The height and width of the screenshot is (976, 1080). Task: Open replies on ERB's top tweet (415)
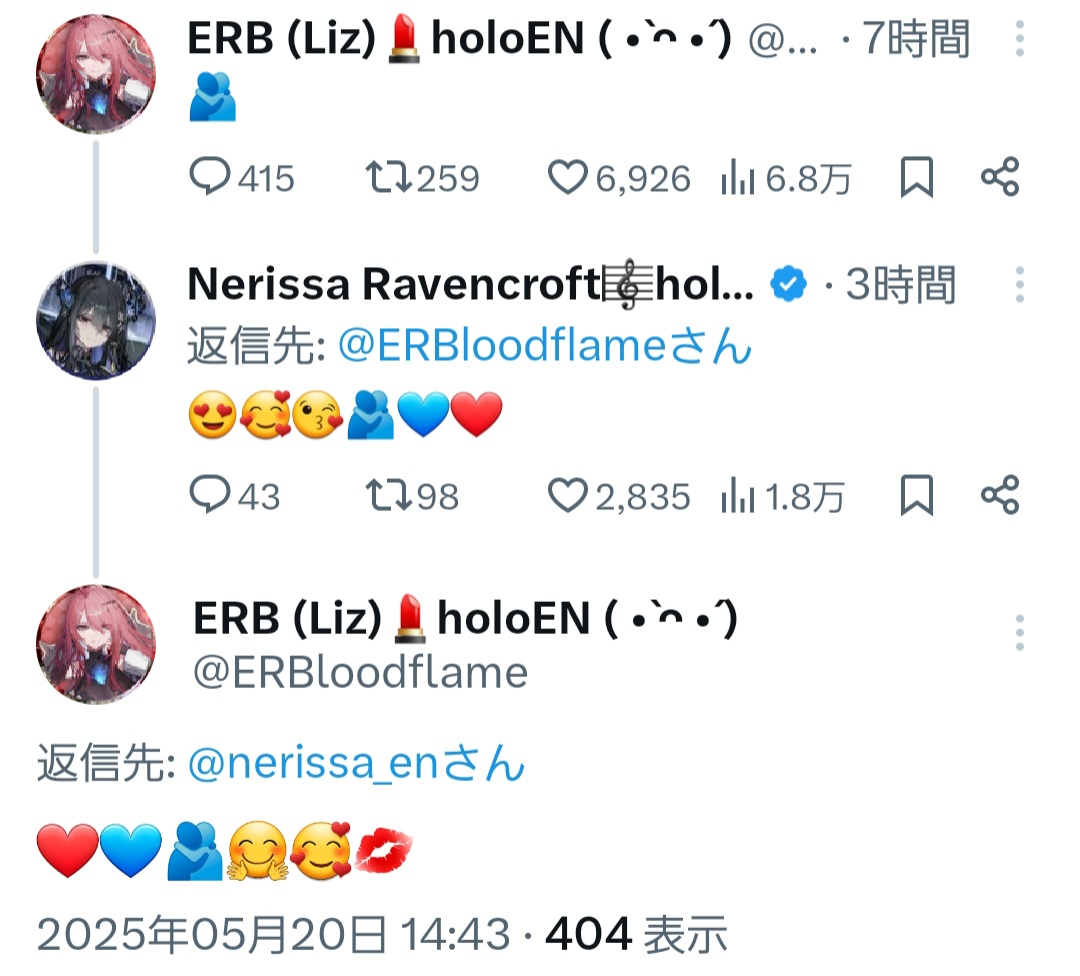pyautogui.click(x=242, y=178)
